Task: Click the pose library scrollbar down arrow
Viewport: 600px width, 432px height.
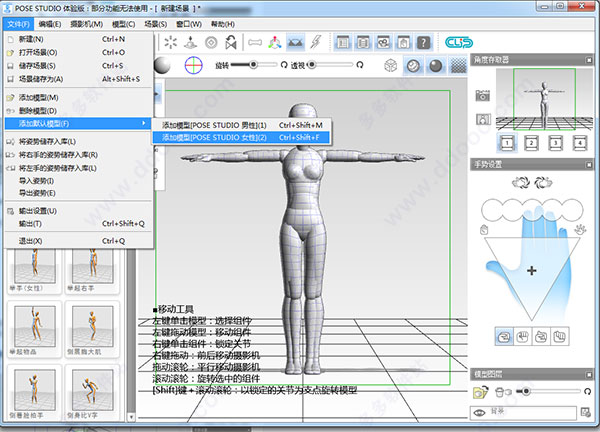Action: tap(131, 417)
